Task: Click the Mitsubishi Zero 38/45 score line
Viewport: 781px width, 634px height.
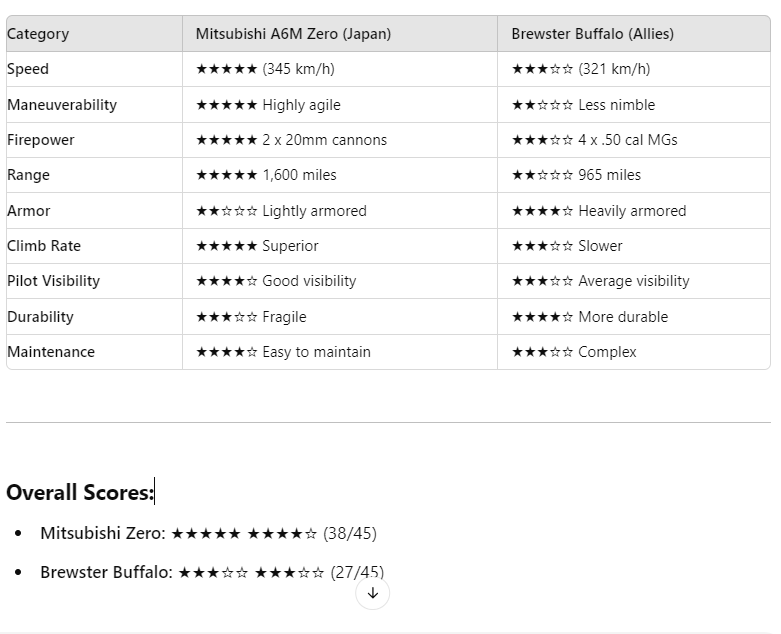Action: click(x=208, y=533)
